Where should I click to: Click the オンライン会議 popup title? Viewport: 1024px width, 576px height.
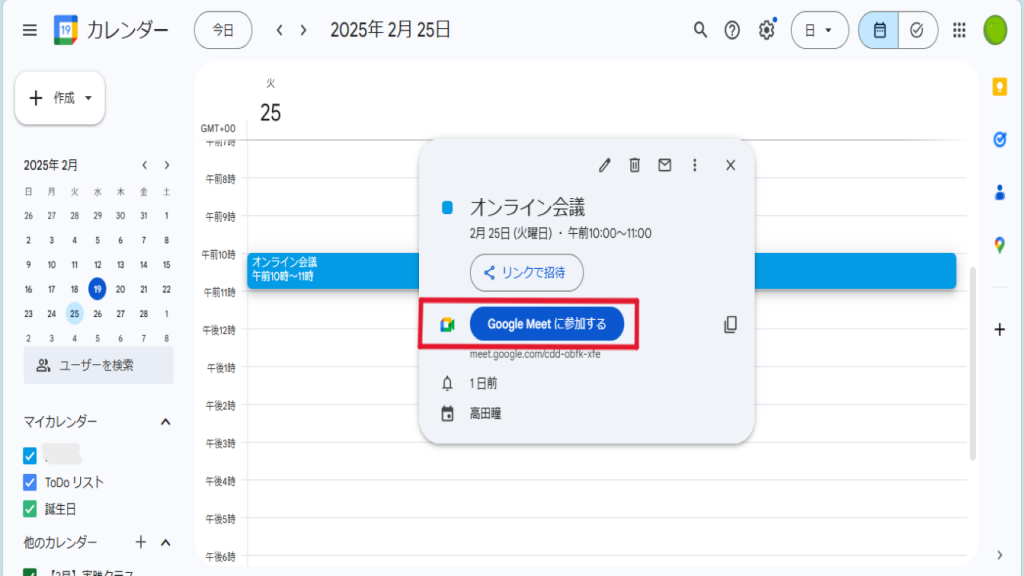coord(527,208)
